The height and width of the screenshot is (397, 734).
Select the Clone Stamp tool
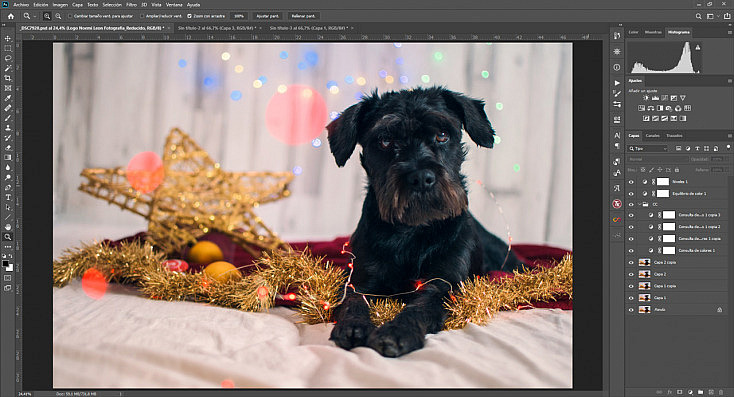click(8, 127)
